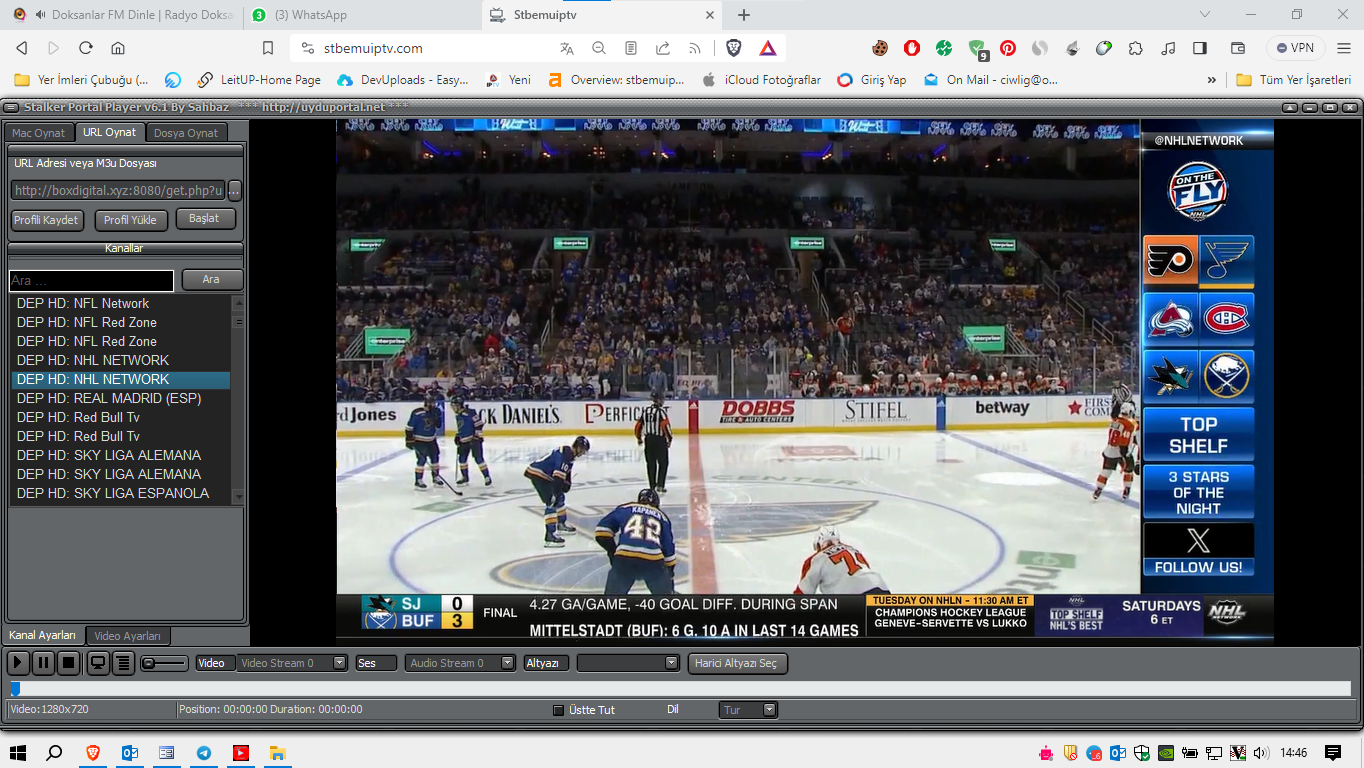Click the browse button beside URL field
The height and width of the screenshot is (768, 1364).
[x=235, y=190]
